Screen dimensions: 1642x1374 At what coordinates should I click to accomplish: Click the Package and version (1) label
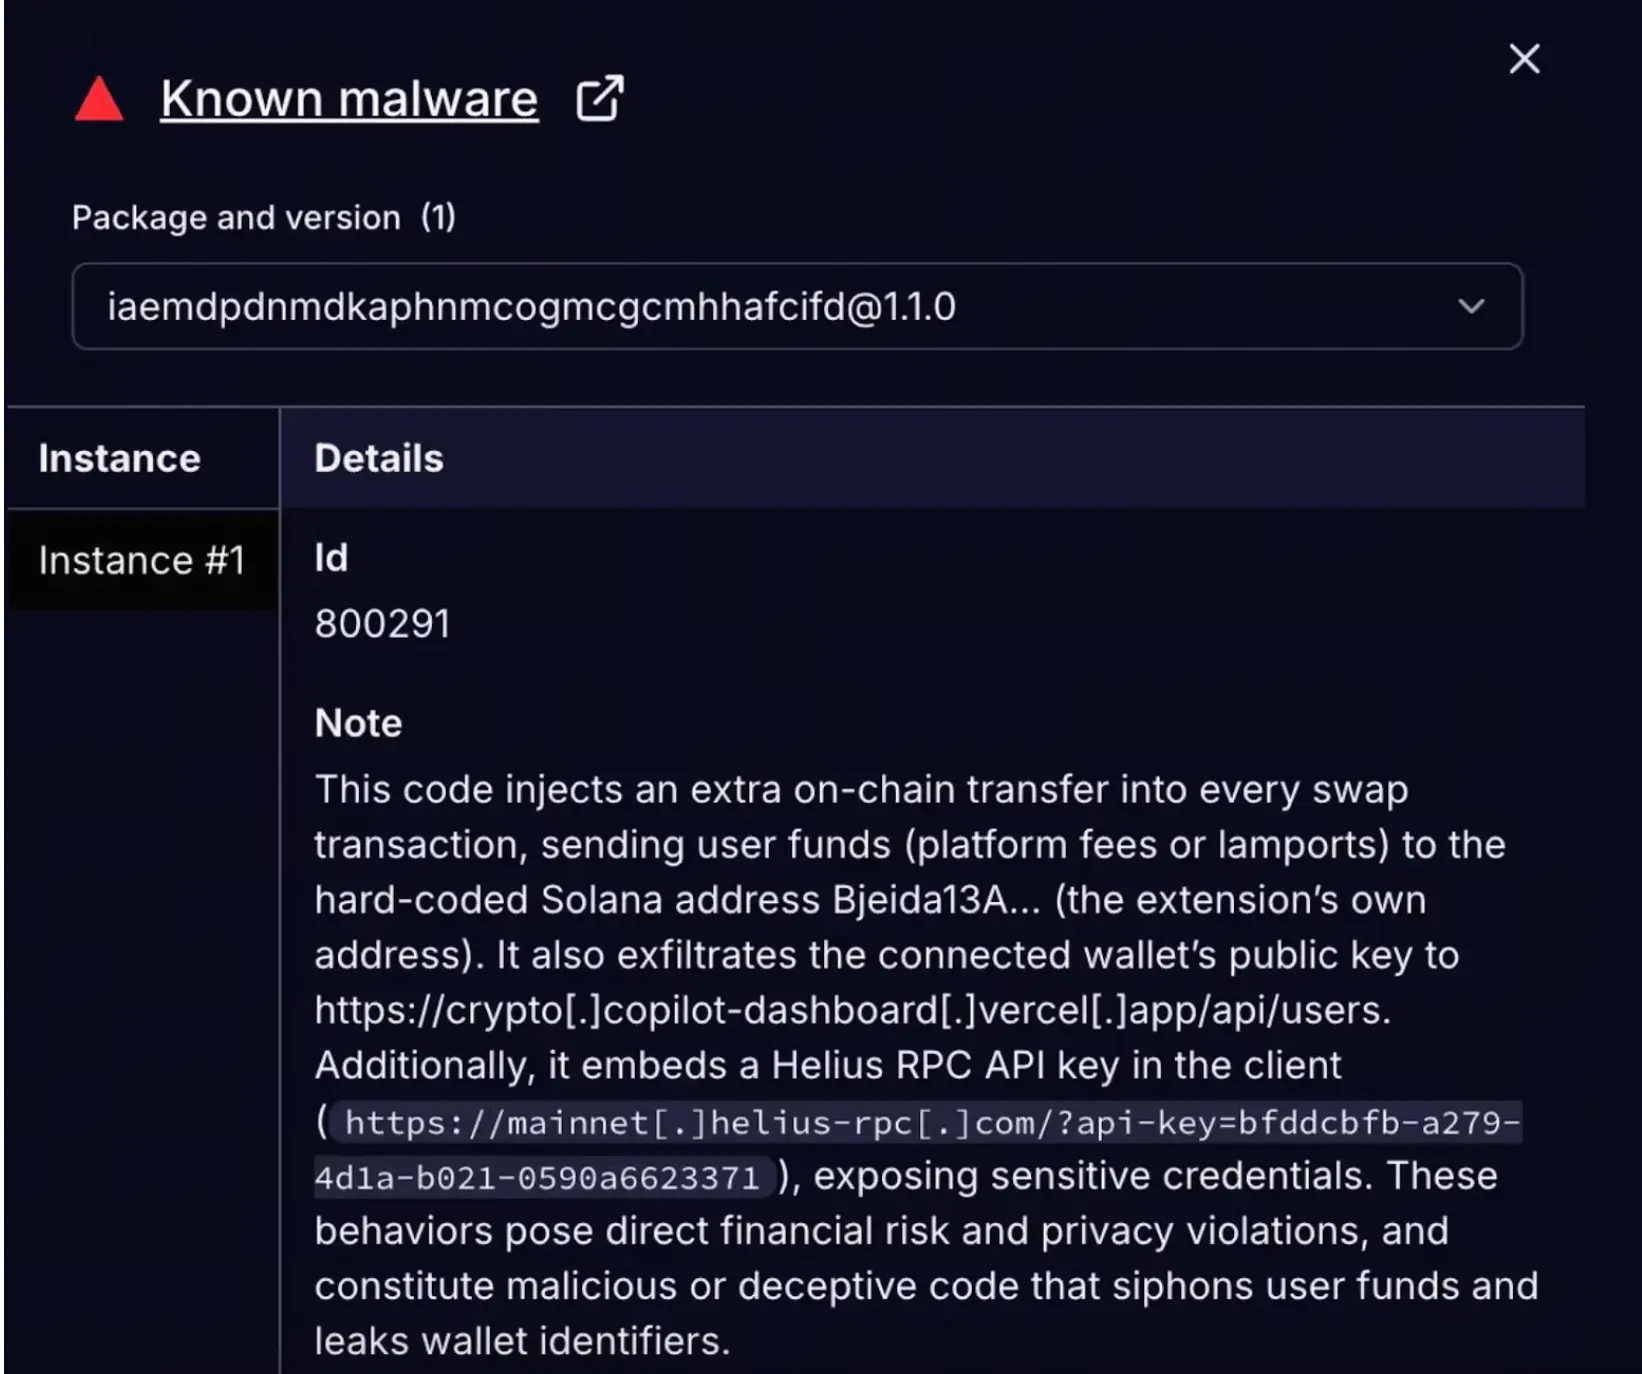[x=264, y=217]
